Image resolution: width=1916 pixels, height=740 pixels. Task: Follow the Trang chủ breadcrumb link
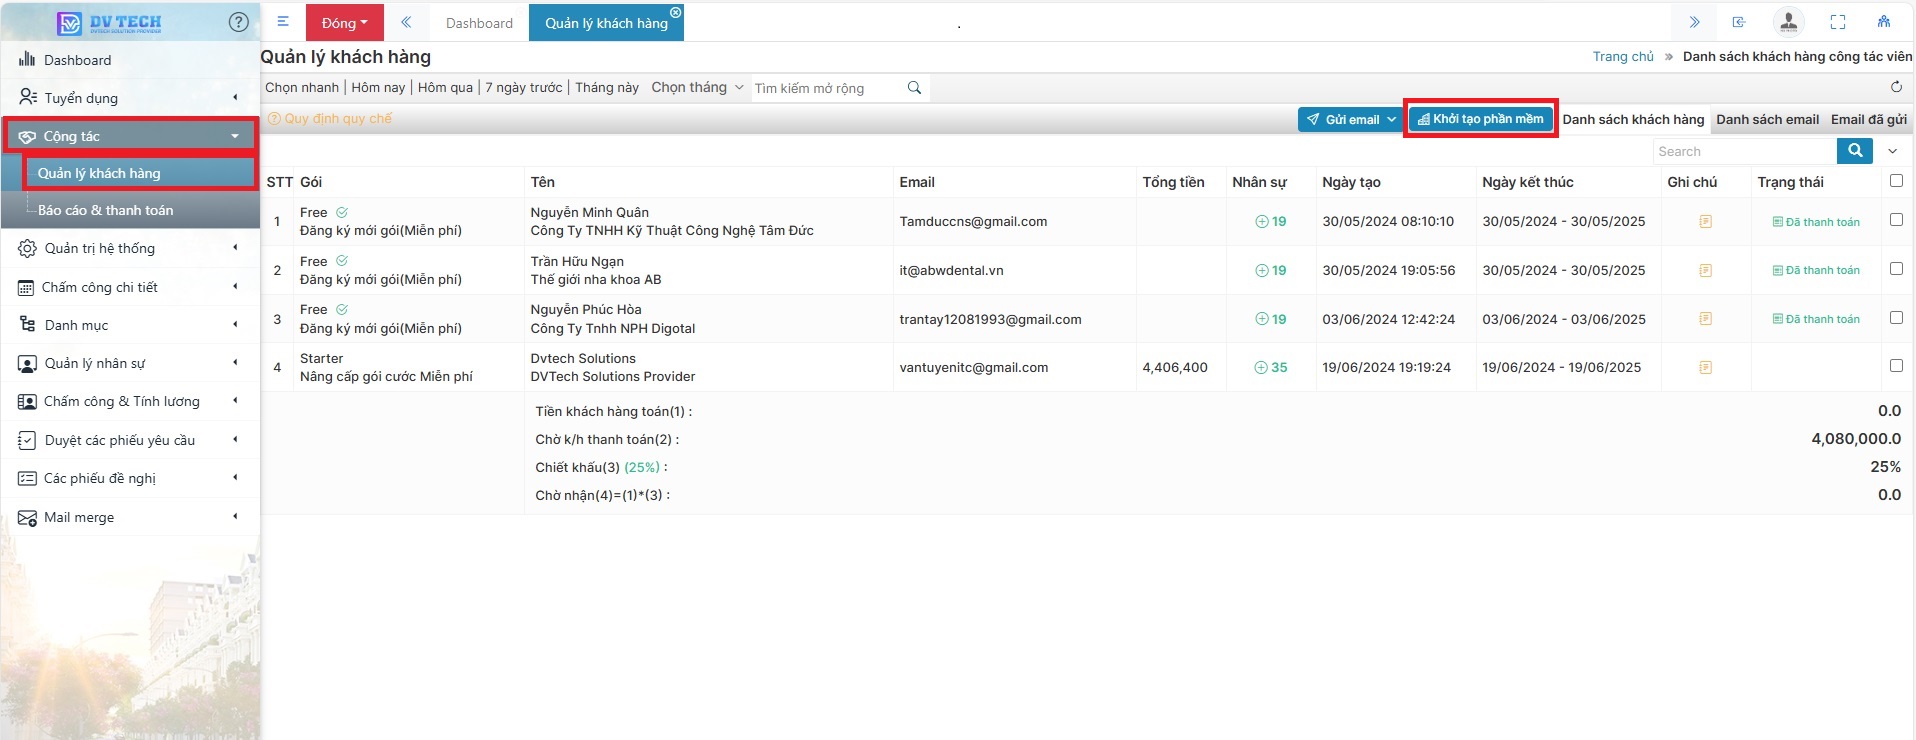click(x=1622, y=57)
